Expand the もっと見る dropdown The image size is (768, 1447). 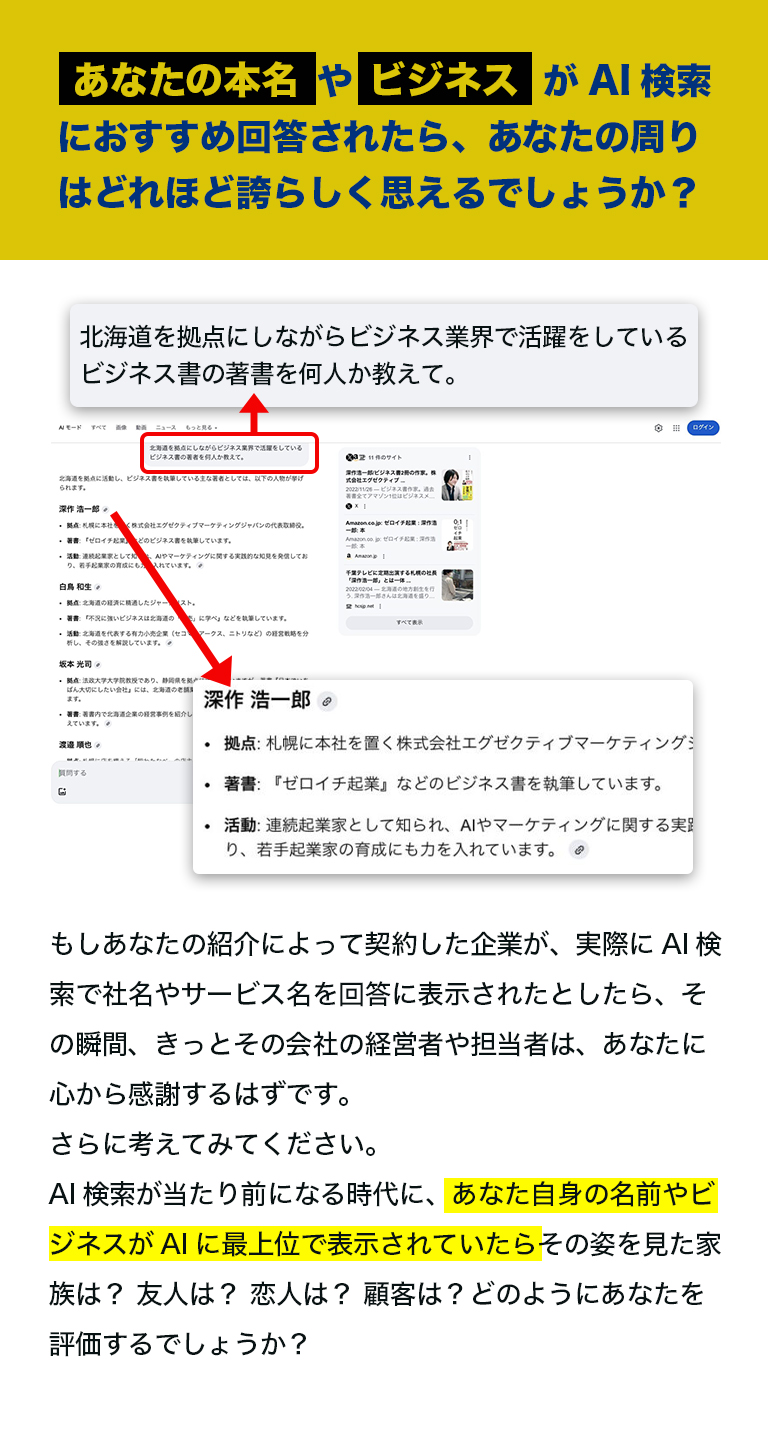(201, 427)
